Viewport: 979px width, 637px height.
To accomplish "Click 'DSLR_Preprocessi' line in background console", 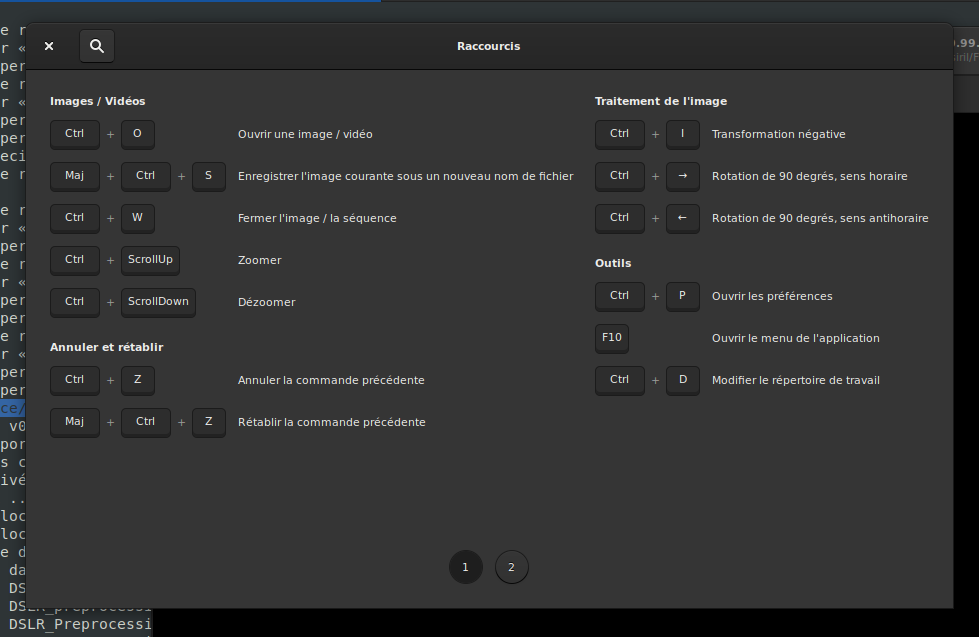I will tap(80, 624).
